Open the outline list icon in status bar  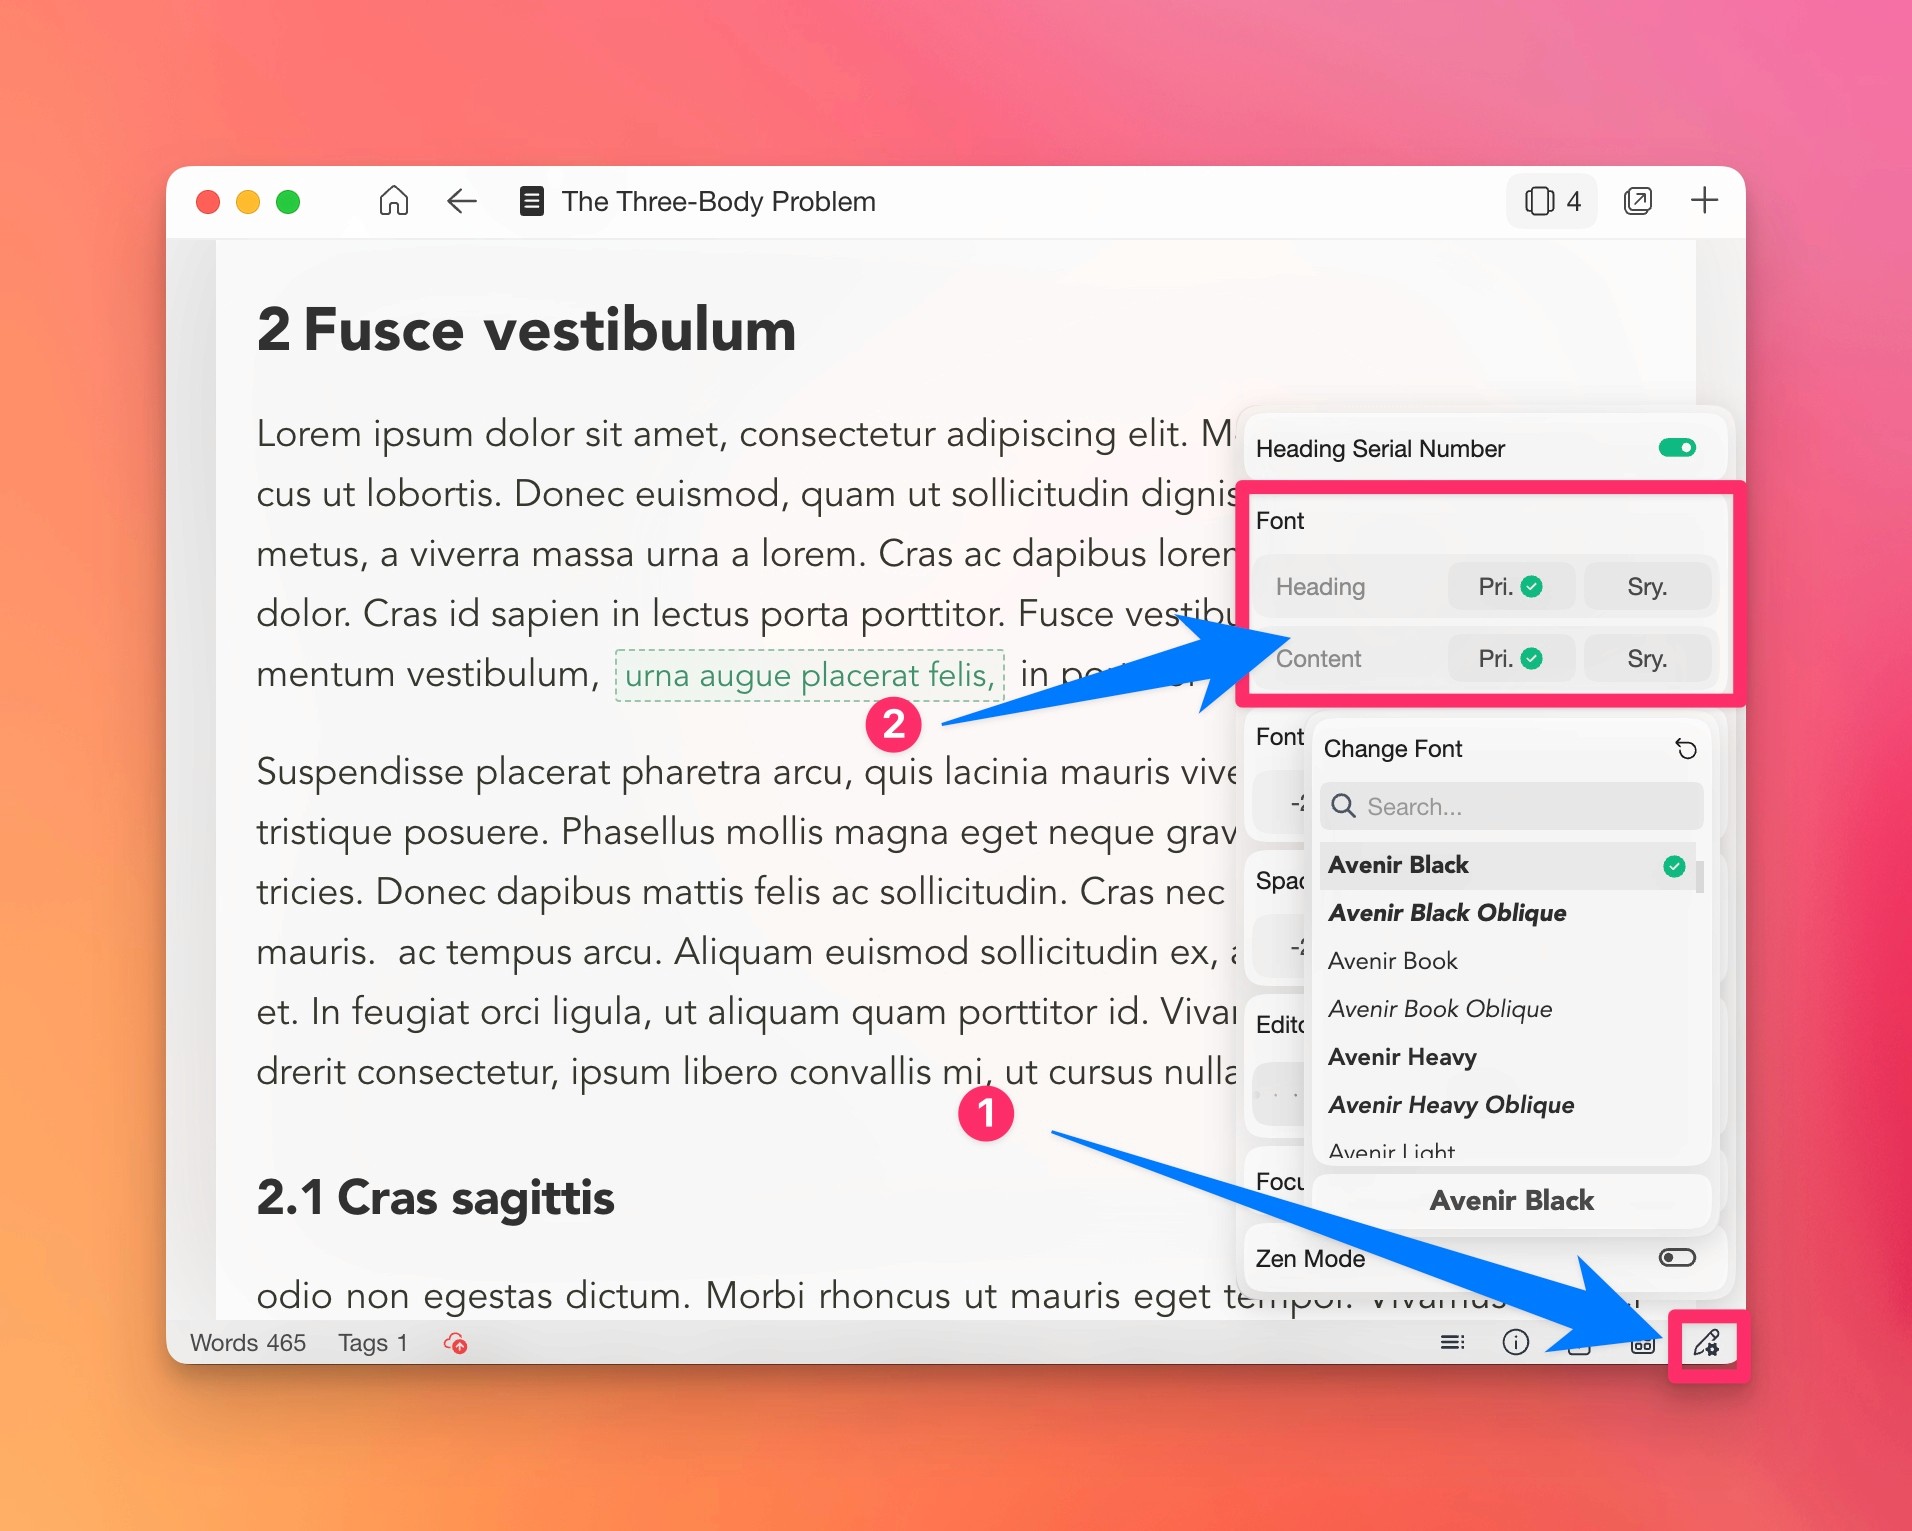coord(1452,1342)
